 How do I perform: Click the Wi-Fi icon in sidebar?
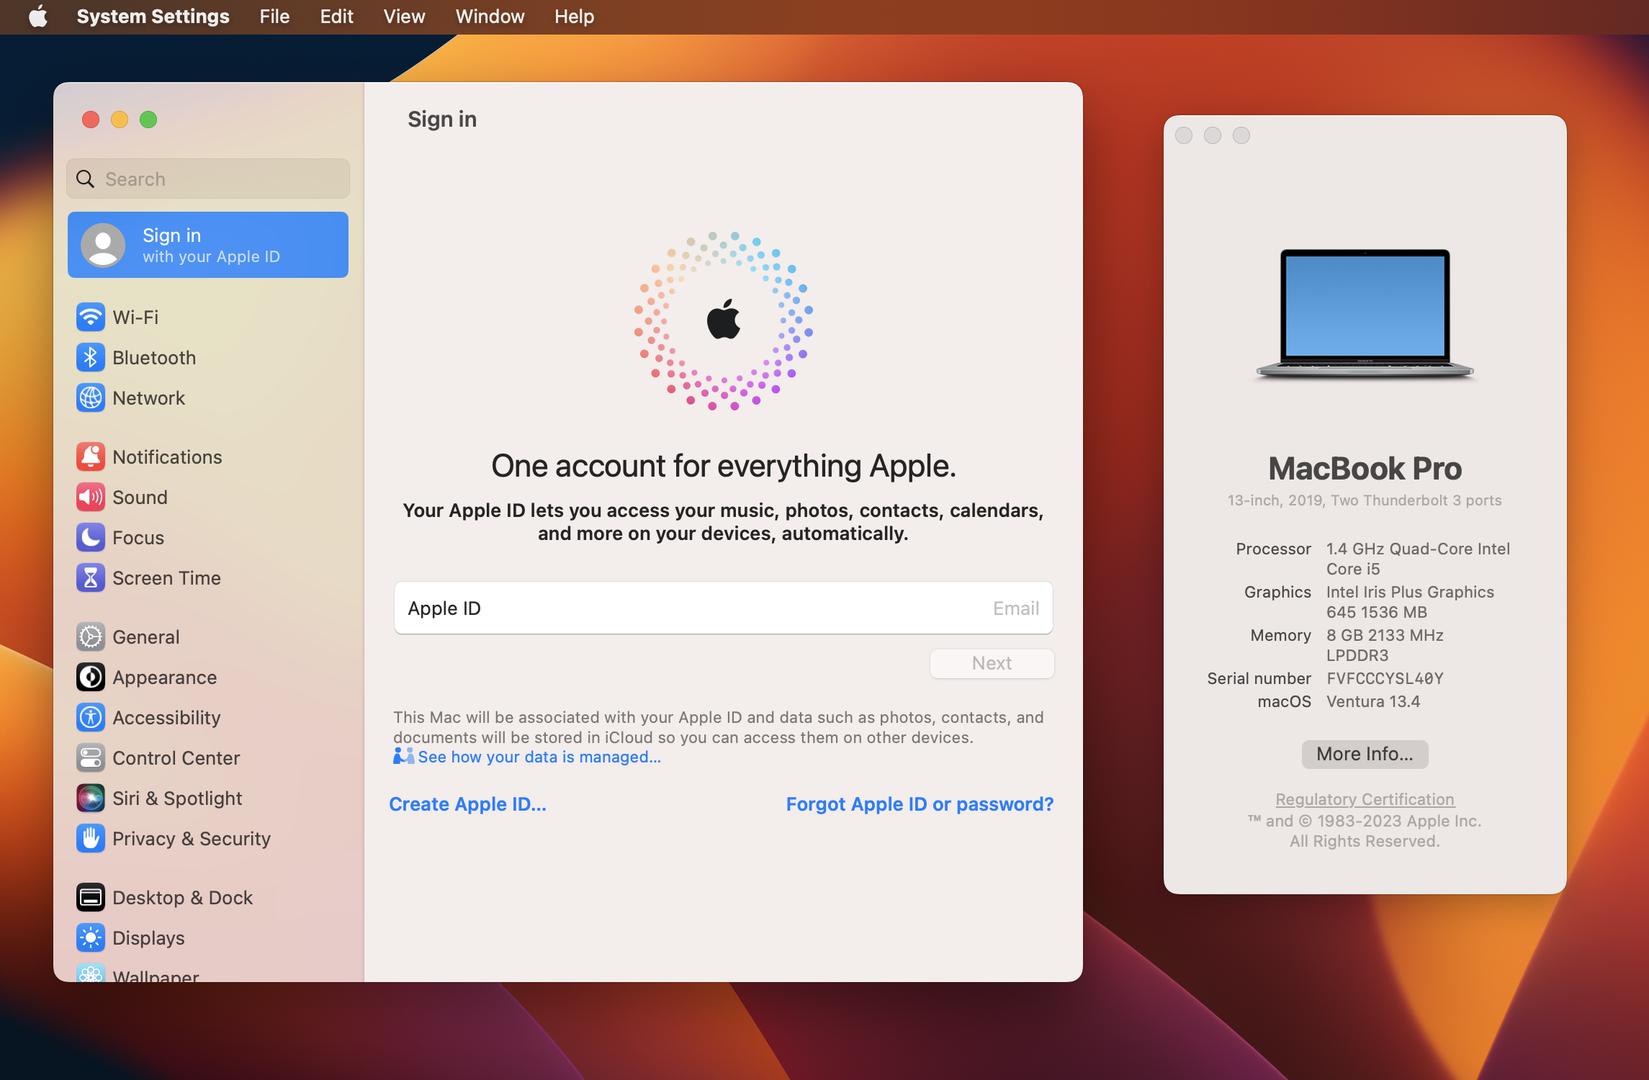[x=90, y=317]
